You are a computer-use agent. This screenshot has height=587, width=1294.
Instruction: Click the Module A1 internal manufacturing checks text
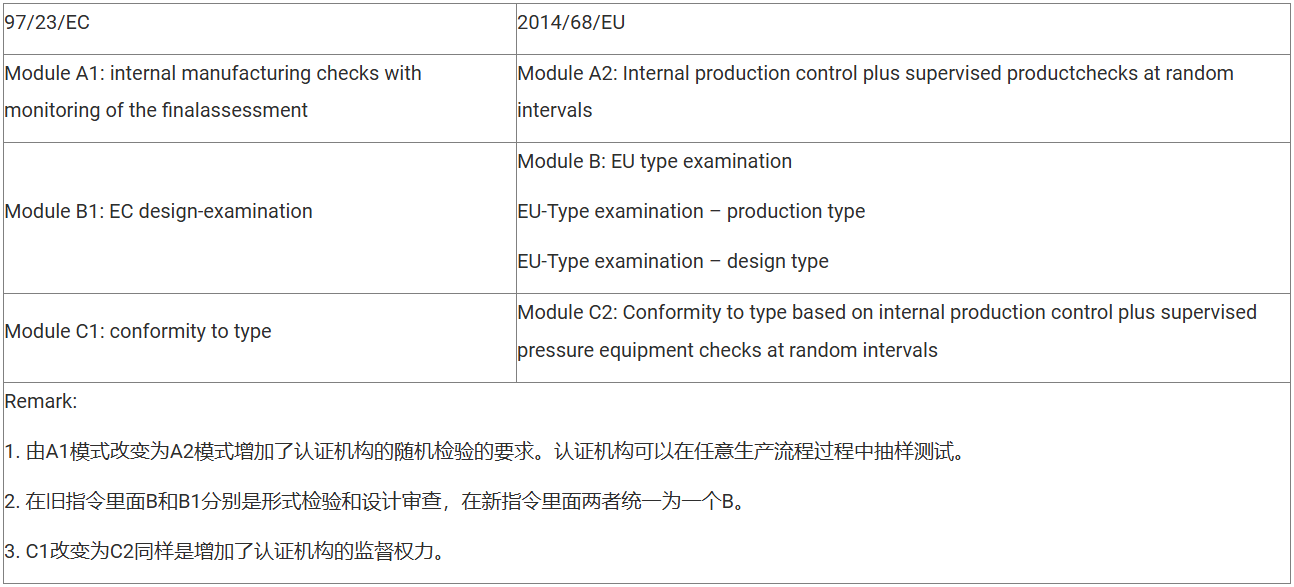[213, 73]
